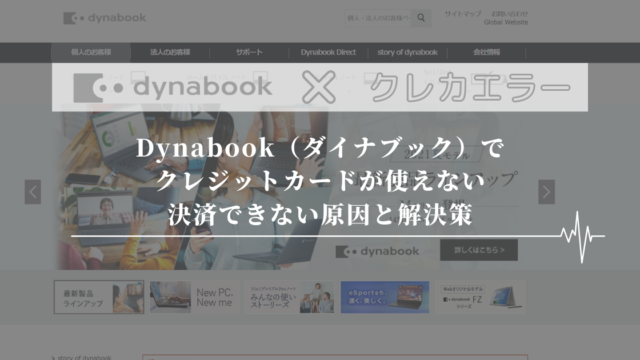The width and height of the screenshot is (640, 360).
Task: Click the 詳しくはこちら button
Action: pyautogui.click(x=479, y=250)
